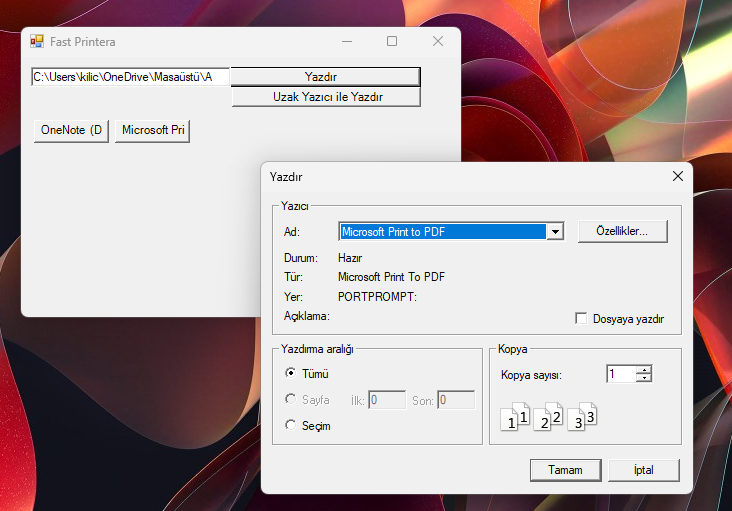This screenshot has height=511, width=732.
Task: Confirm printing with Tamam
Action: pyautogui.click(x=565, y=470)
